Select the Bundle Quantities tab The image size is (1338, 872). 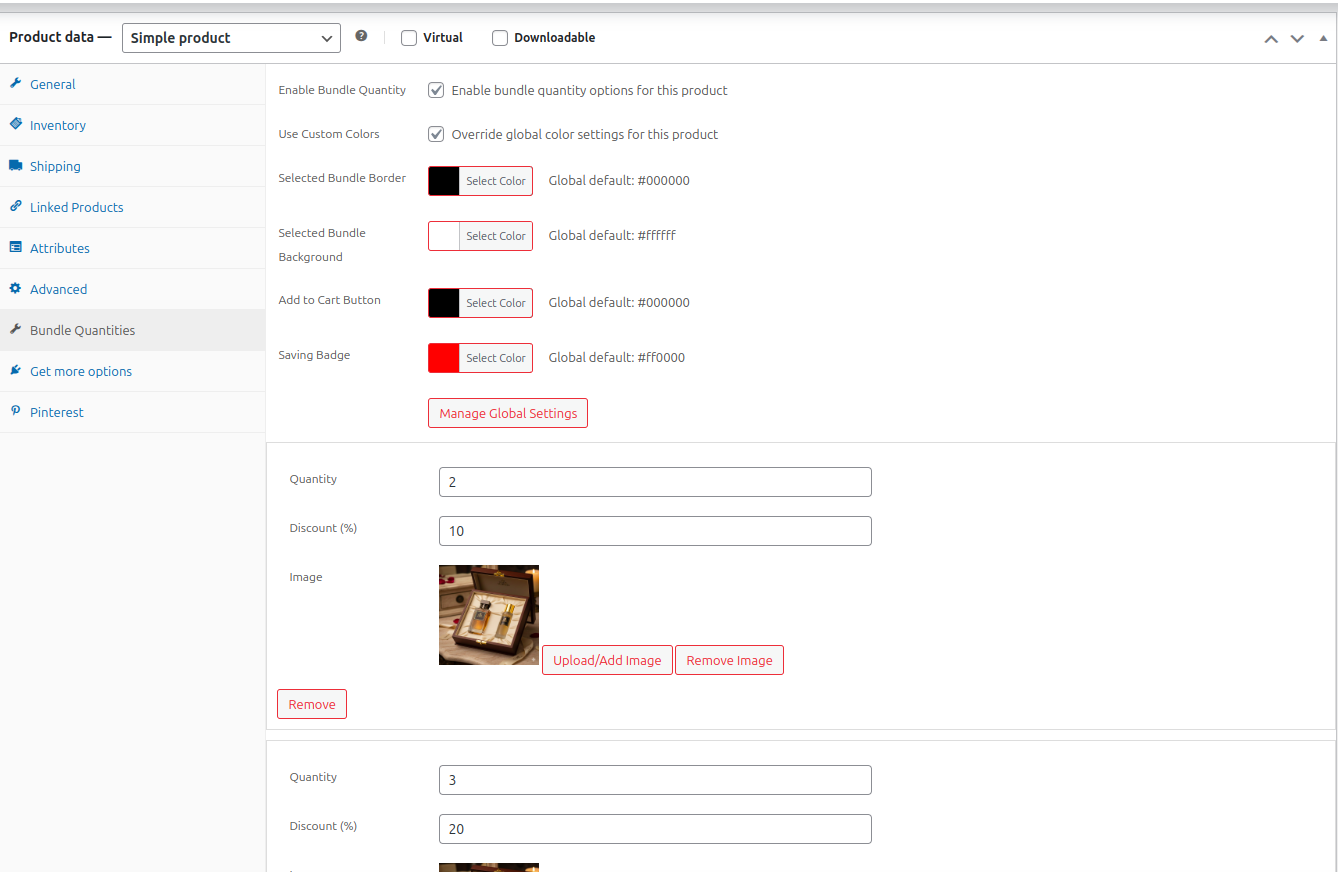coord(82,330)
